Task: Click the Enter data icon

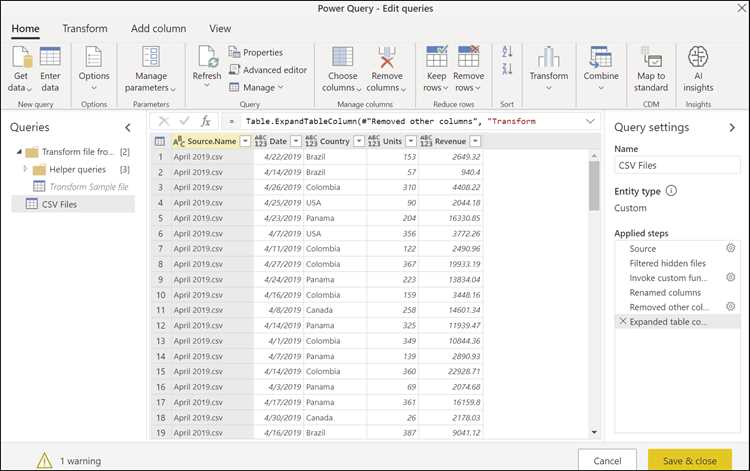Action: pos(50,56)
